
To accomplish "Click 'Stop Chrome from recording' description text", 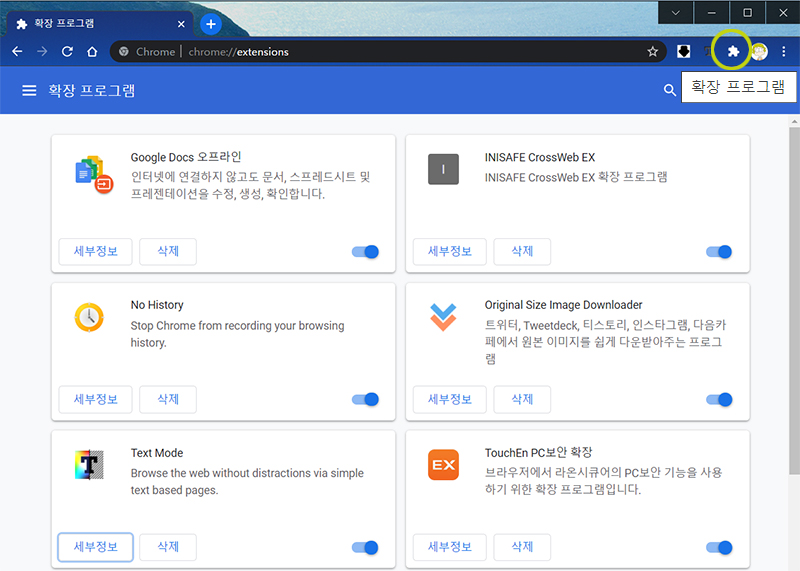I will [237, 334].
